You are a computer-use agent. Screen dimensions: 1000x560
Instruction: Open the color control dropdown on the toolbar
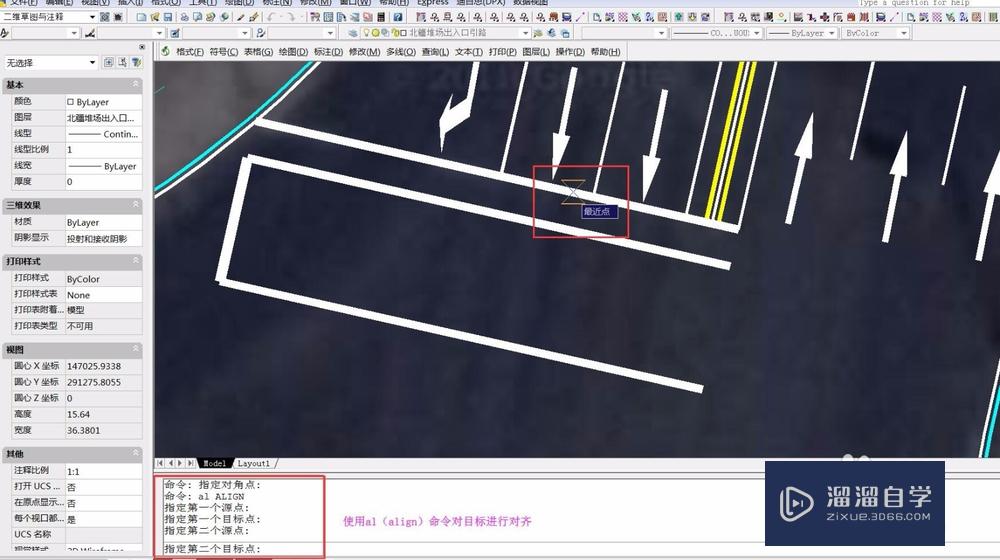(x=624, y=33)
